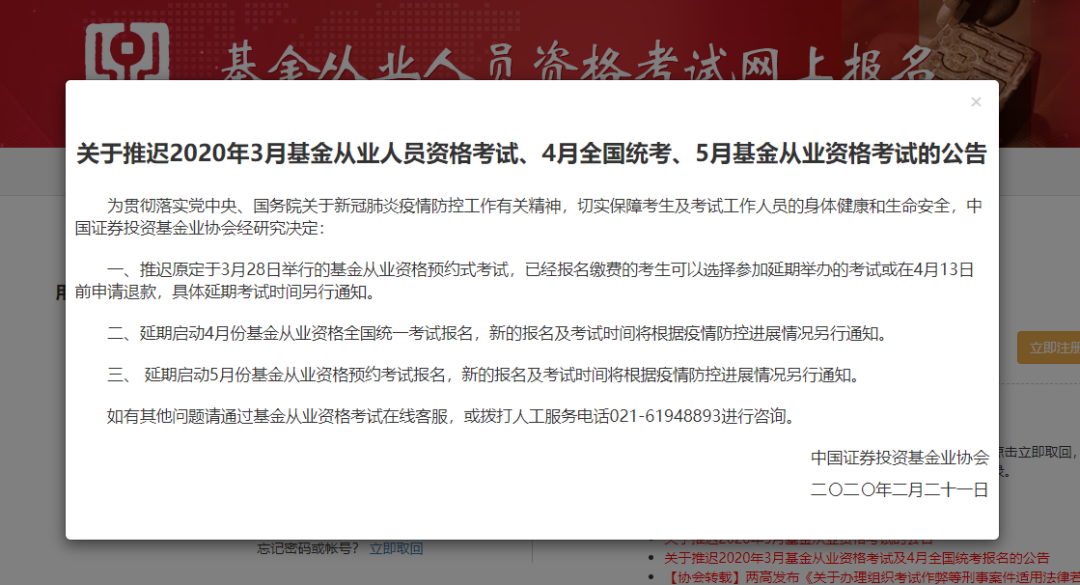Viewport: 1080px width, 585px height.
Task: Open notice 关于推迟2020年3月基金从业资格考试及4月全国统考报名的公告
Action: coord(856,558)
